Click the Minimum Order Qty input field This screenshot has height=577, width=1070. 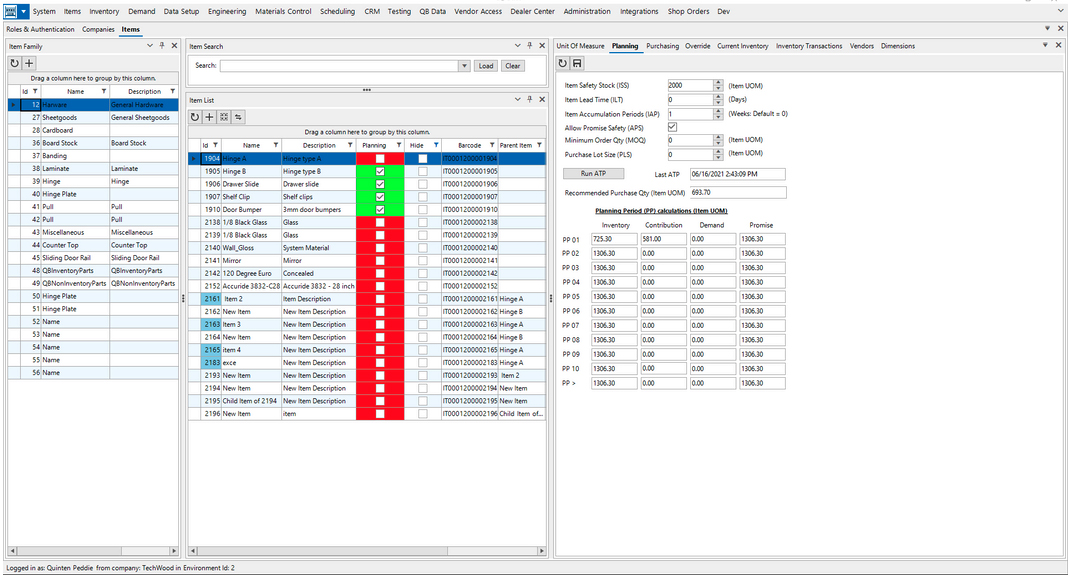pos(690,140)
